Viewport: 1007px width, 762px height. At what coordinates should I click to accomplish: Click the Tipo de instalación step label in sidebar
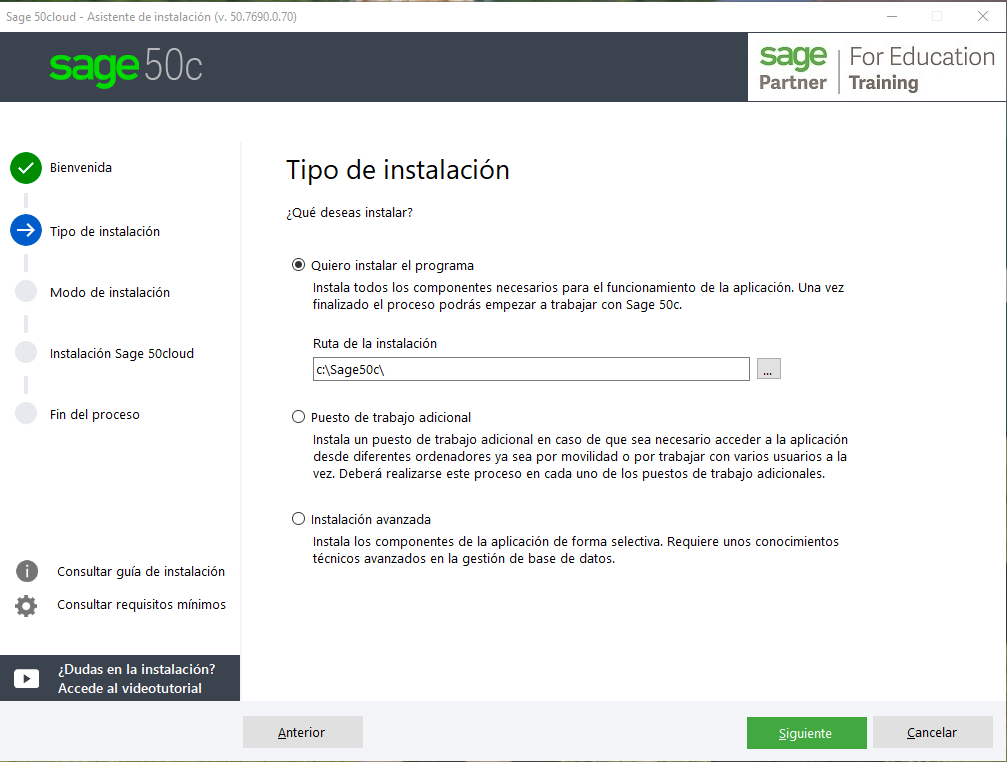105,231
